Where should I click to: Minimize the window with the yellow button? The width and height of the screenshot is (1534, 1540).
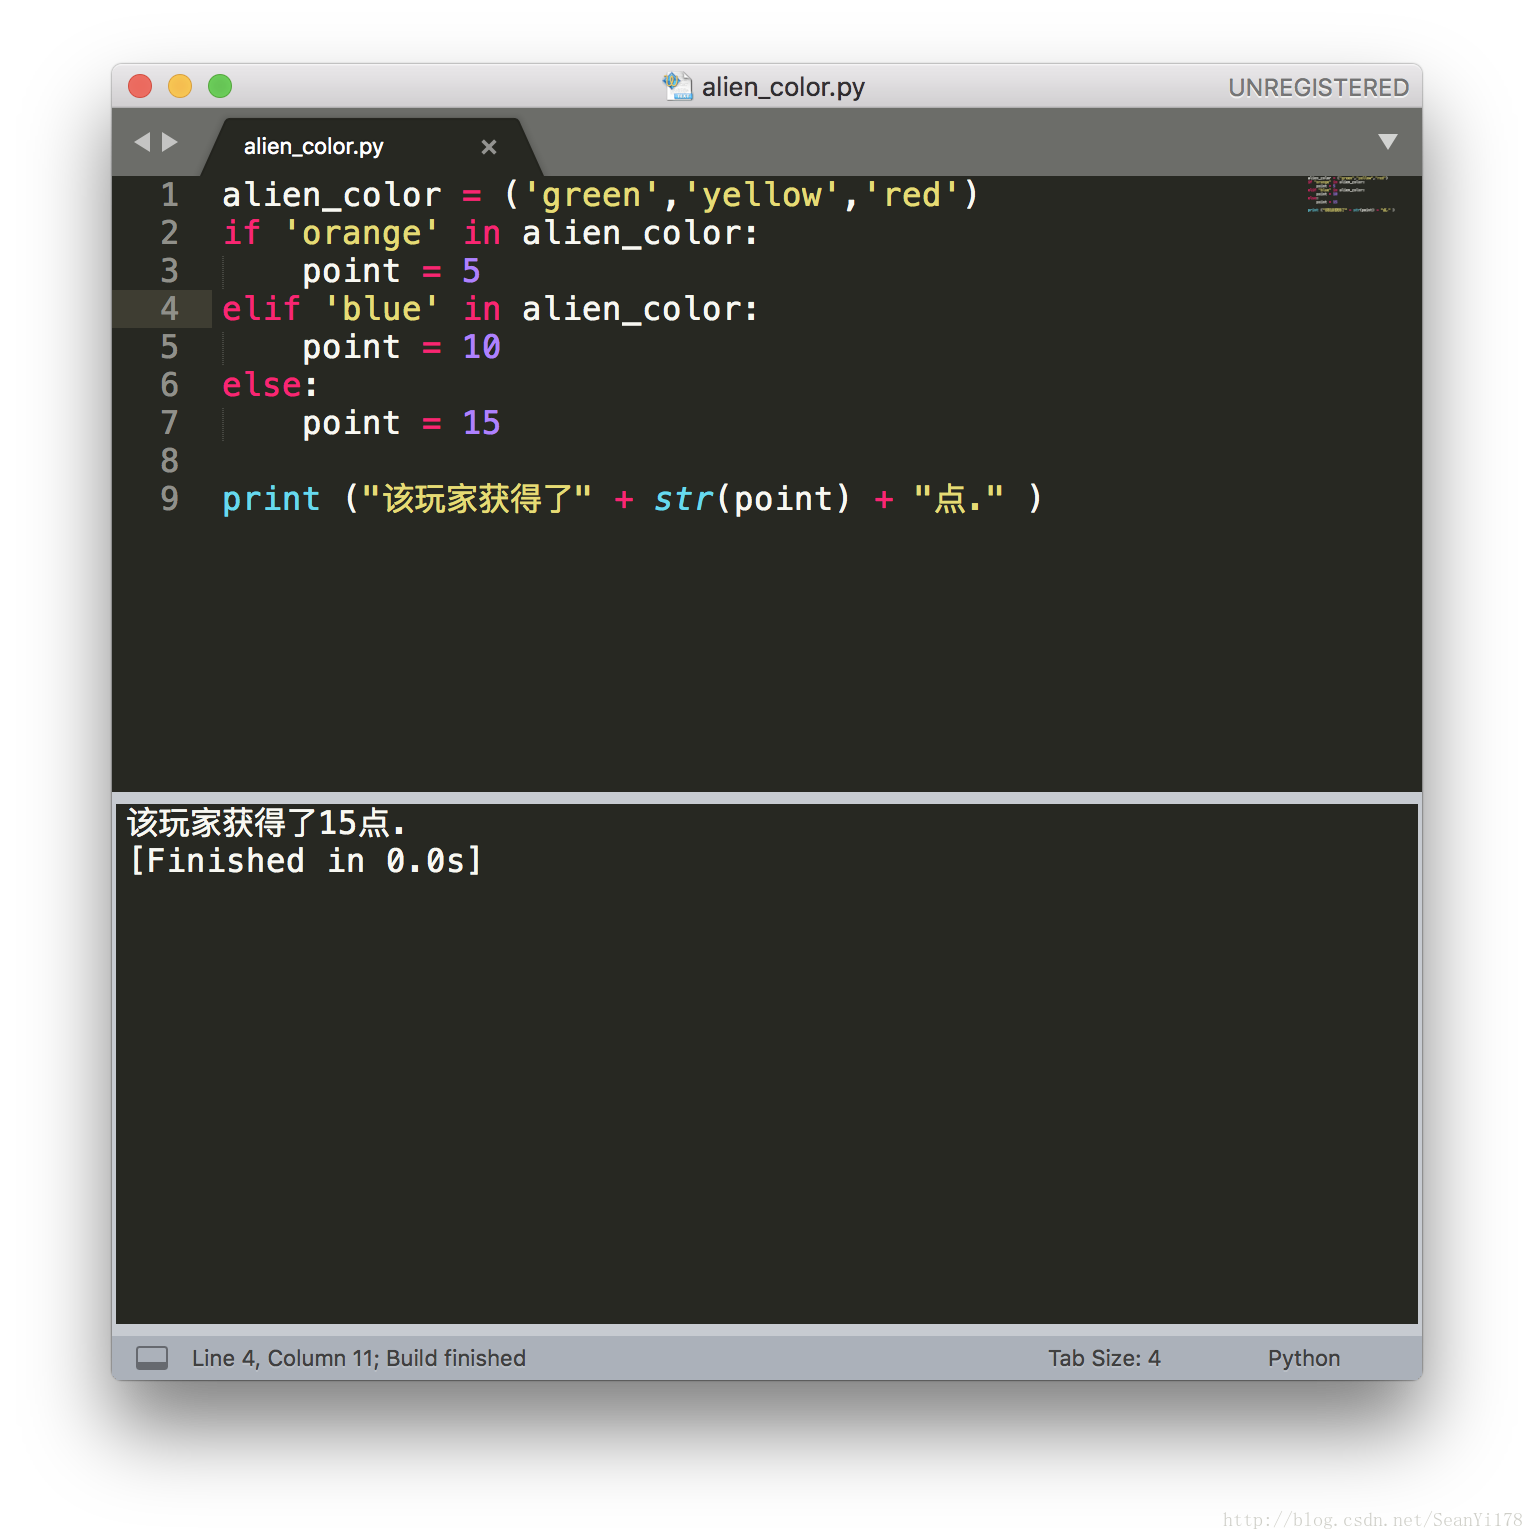180,86
